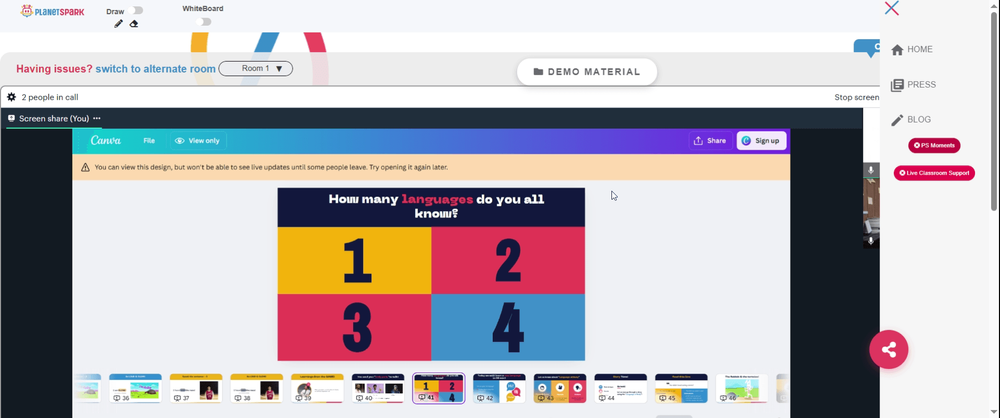Select slide 37 thumbnail
The height and width of the screenshot is (418, 1000).
coord(196,389)
